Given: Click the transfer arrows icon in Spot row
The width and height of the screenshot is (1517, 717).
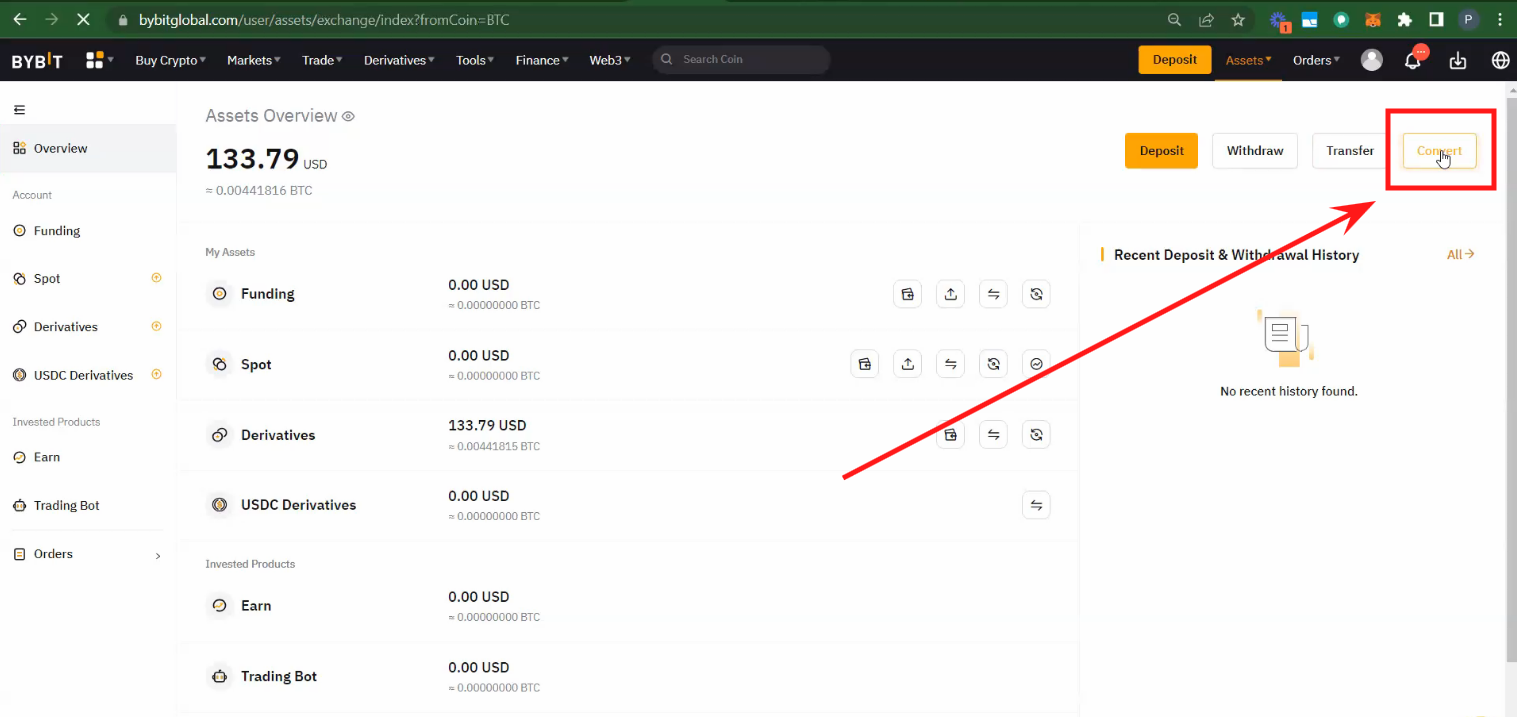Looking at the screenshot, I should [x=950, y=364].
